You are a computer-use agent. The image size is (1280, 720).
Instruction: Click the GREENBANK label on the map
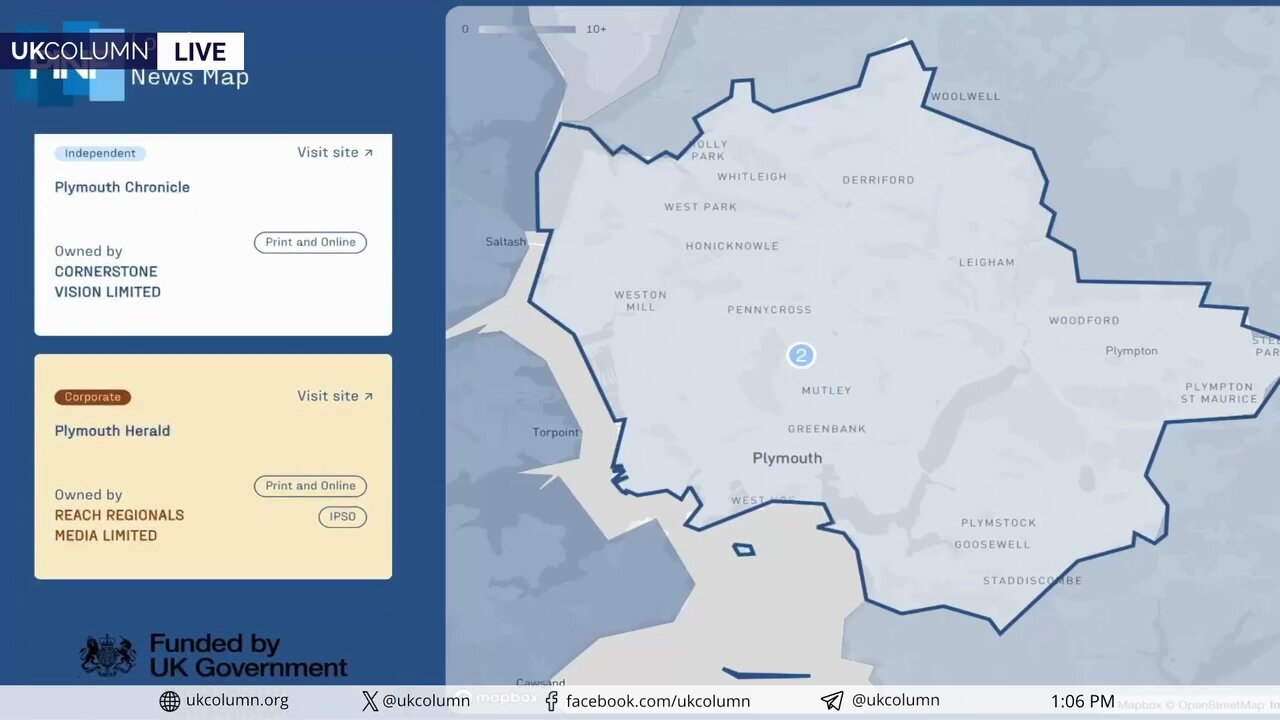click(x=827, y=429)
